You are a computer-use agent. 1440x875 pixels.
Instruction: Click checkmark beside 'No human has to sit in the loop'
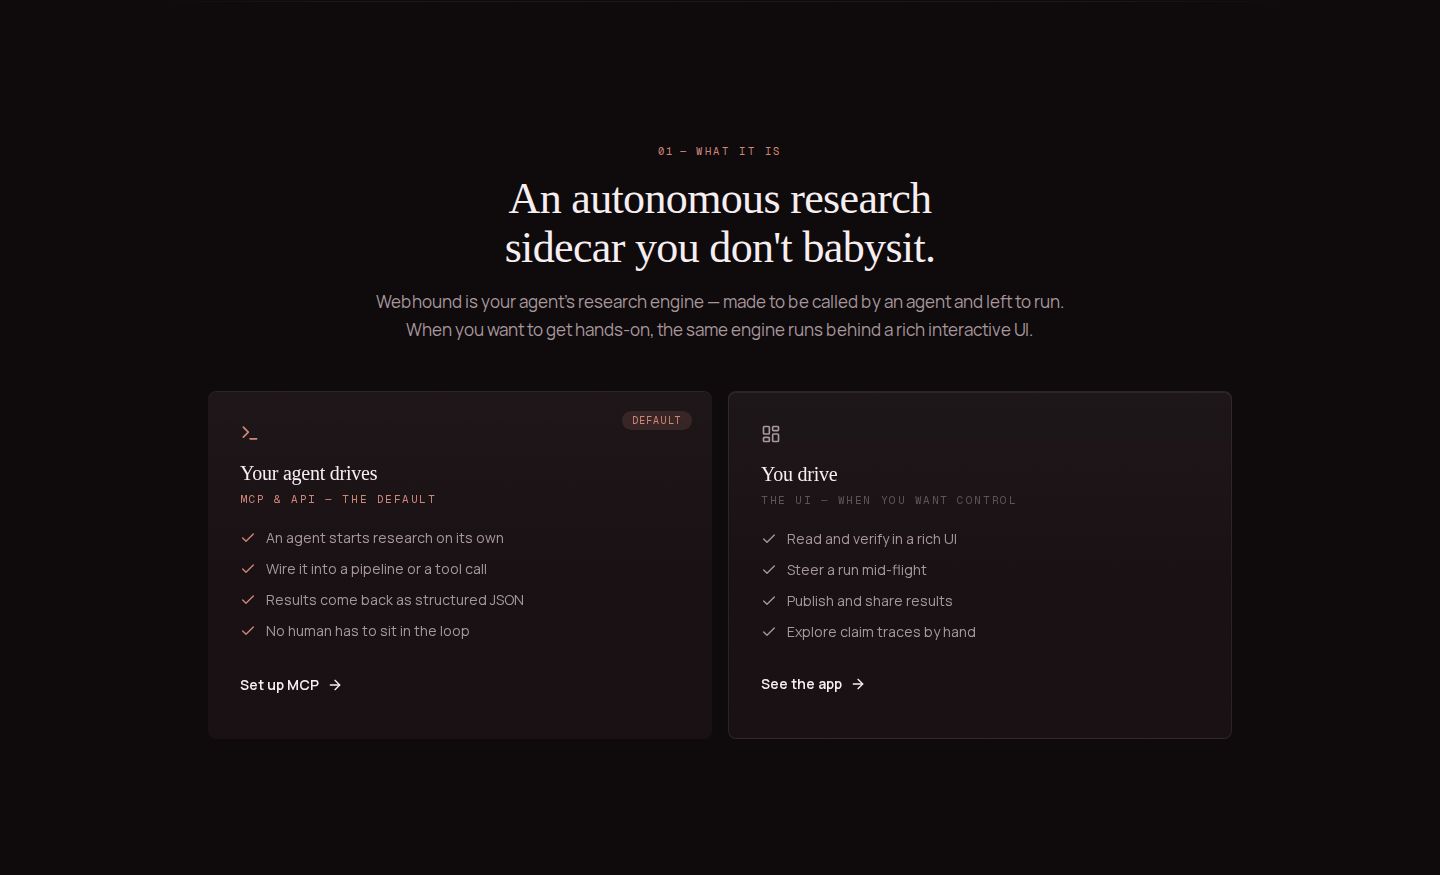[248, 631]
